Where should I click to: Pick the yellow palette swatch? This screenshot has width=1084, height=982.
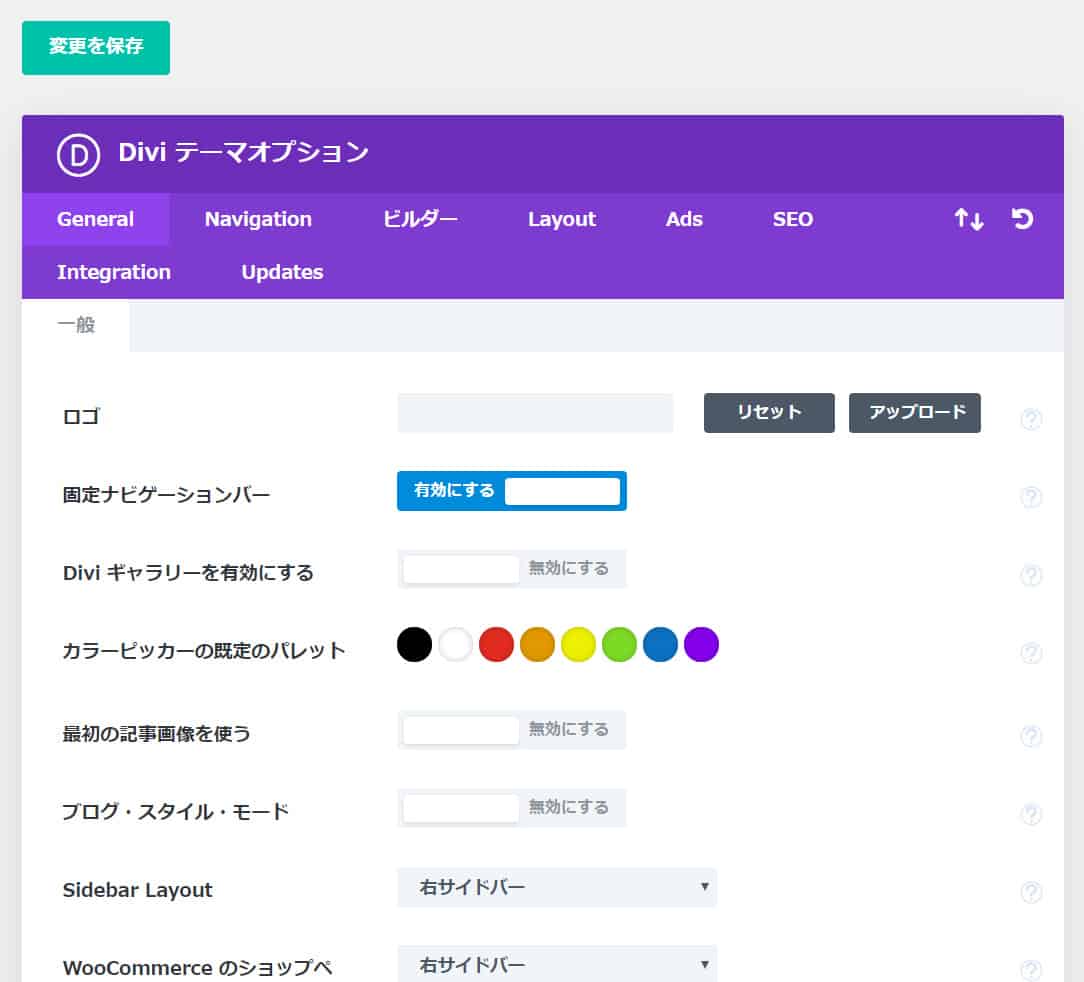coord(579,645)
